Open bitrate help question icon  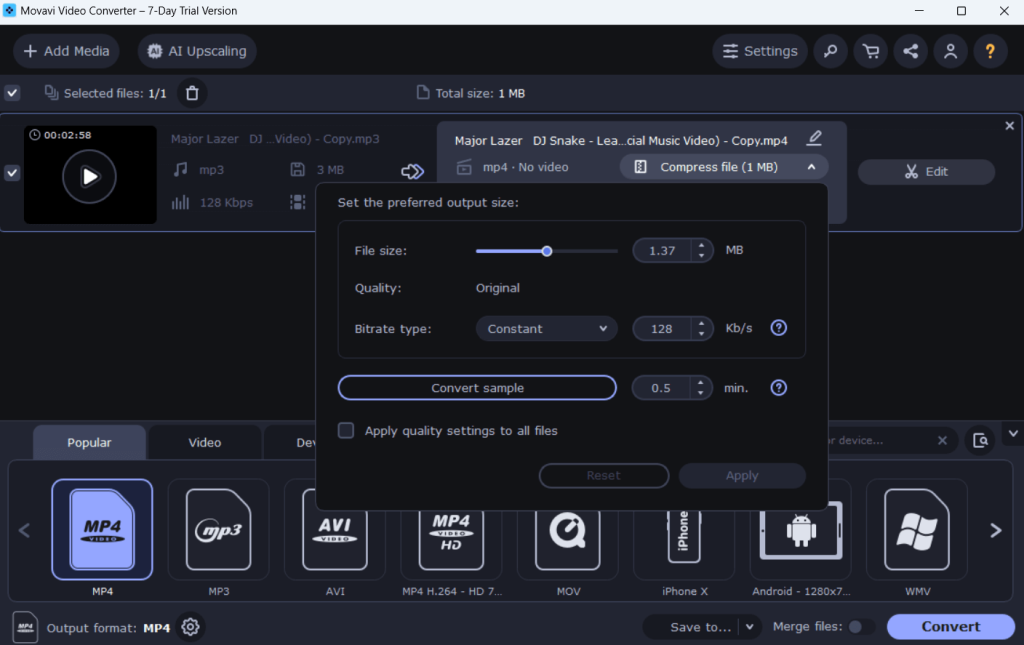tap(778, 328)
